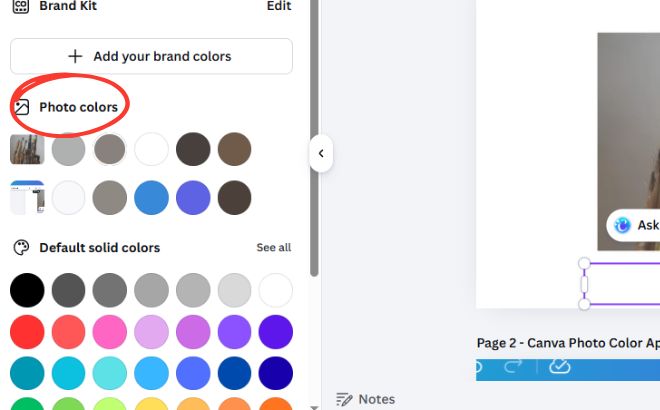Pick off-white swatch in screenshot photo row
Image resolution: width=660 pixels, height=410 pixels.
pyautogui.click(x=68, y=197)
